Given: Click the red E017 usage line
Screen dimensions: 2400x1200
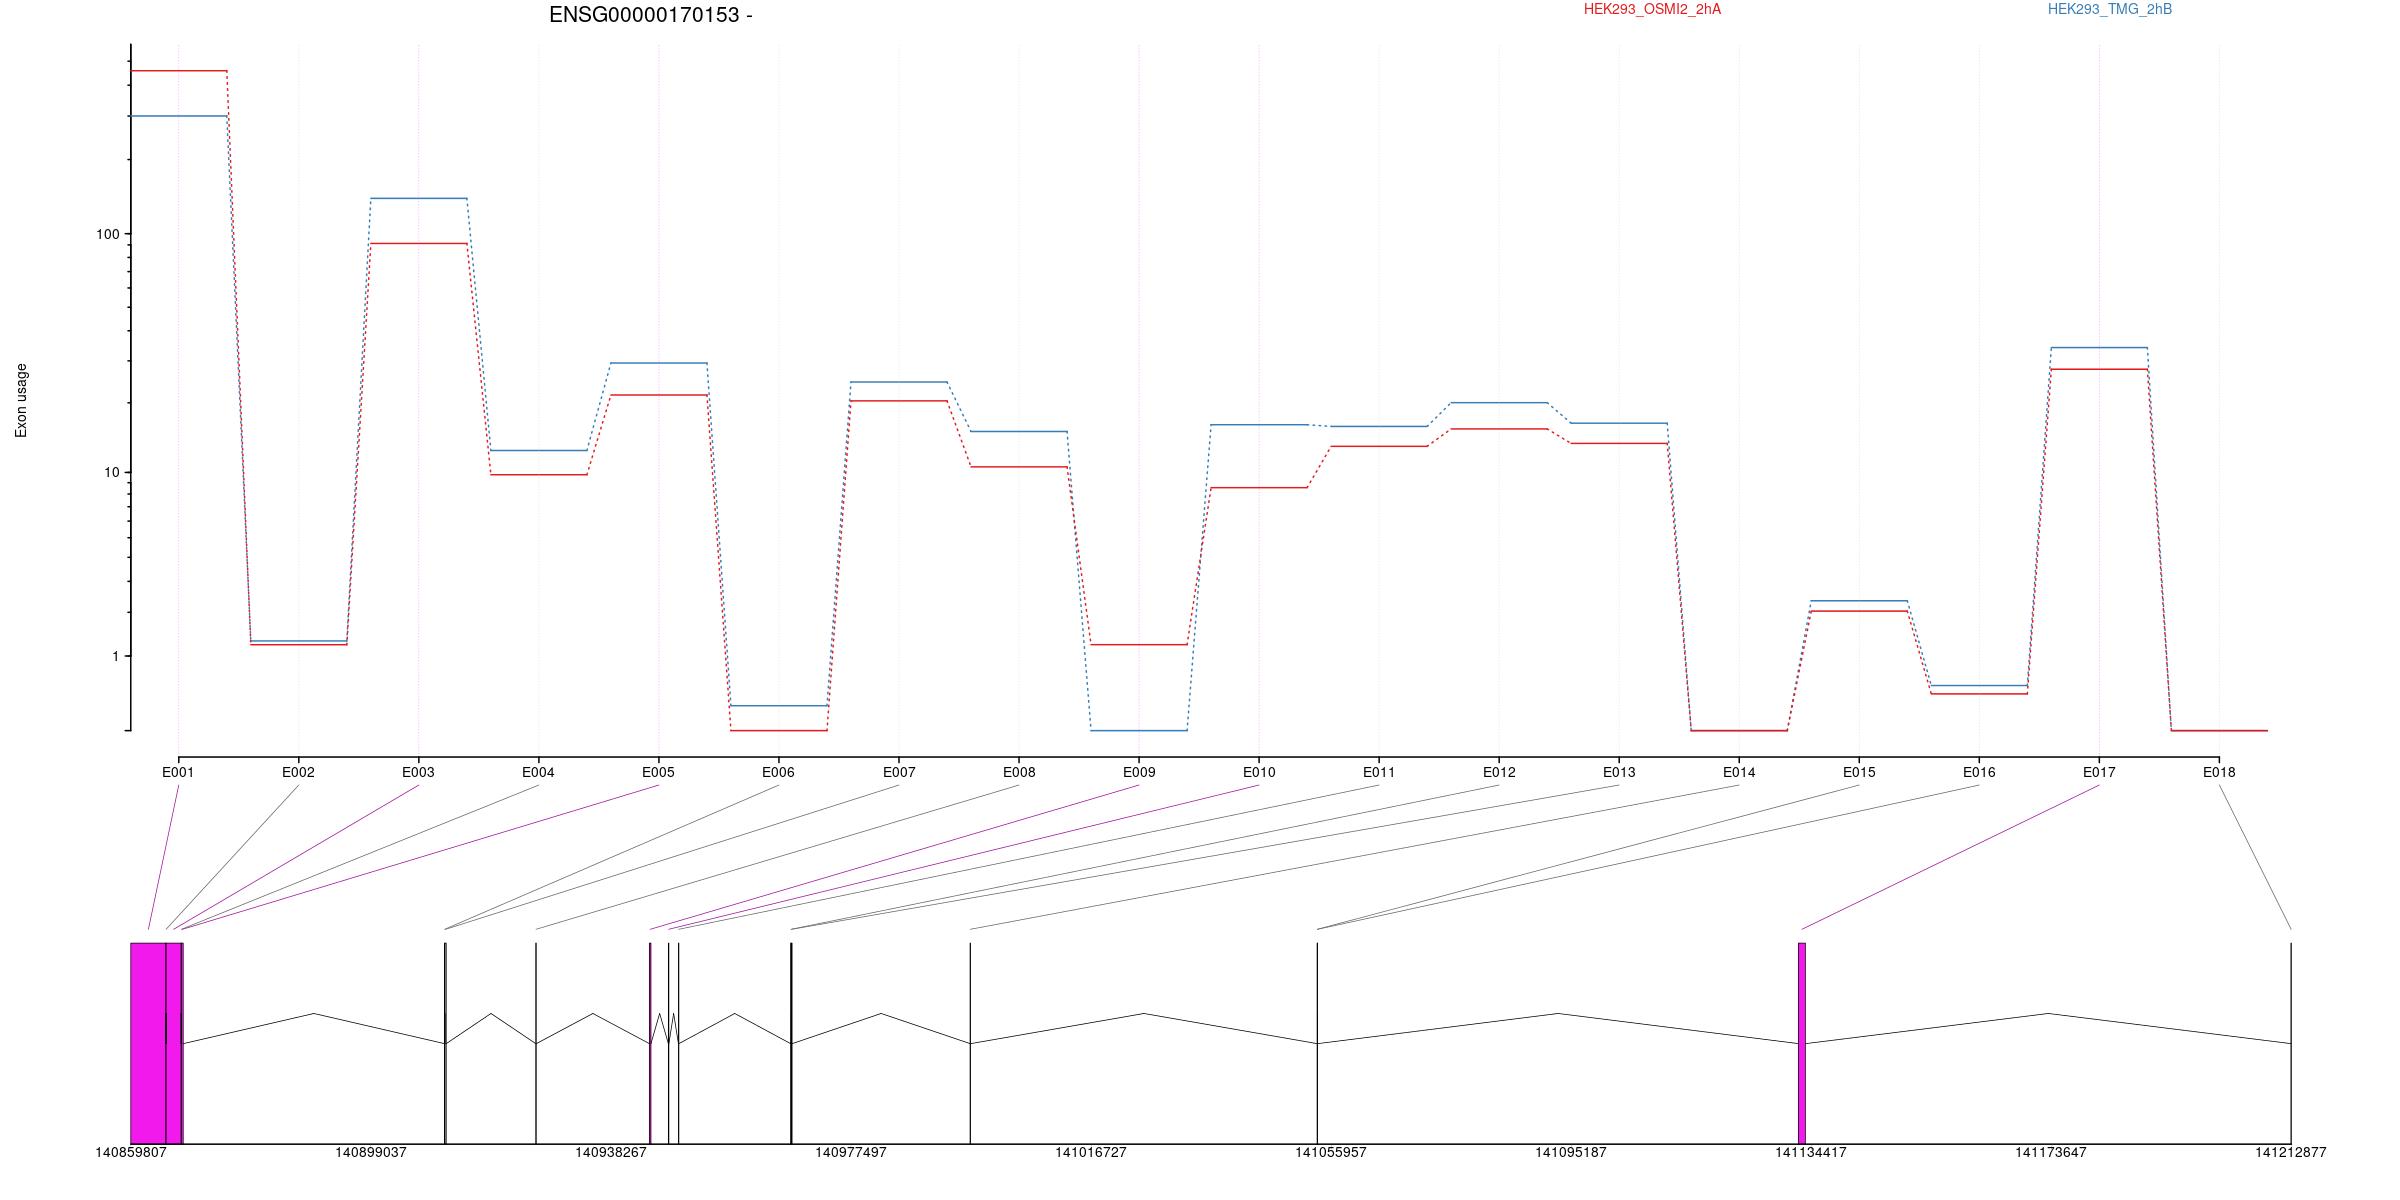Looking at the screenshot, I should pyautogui.click(x=2099, y=369).
